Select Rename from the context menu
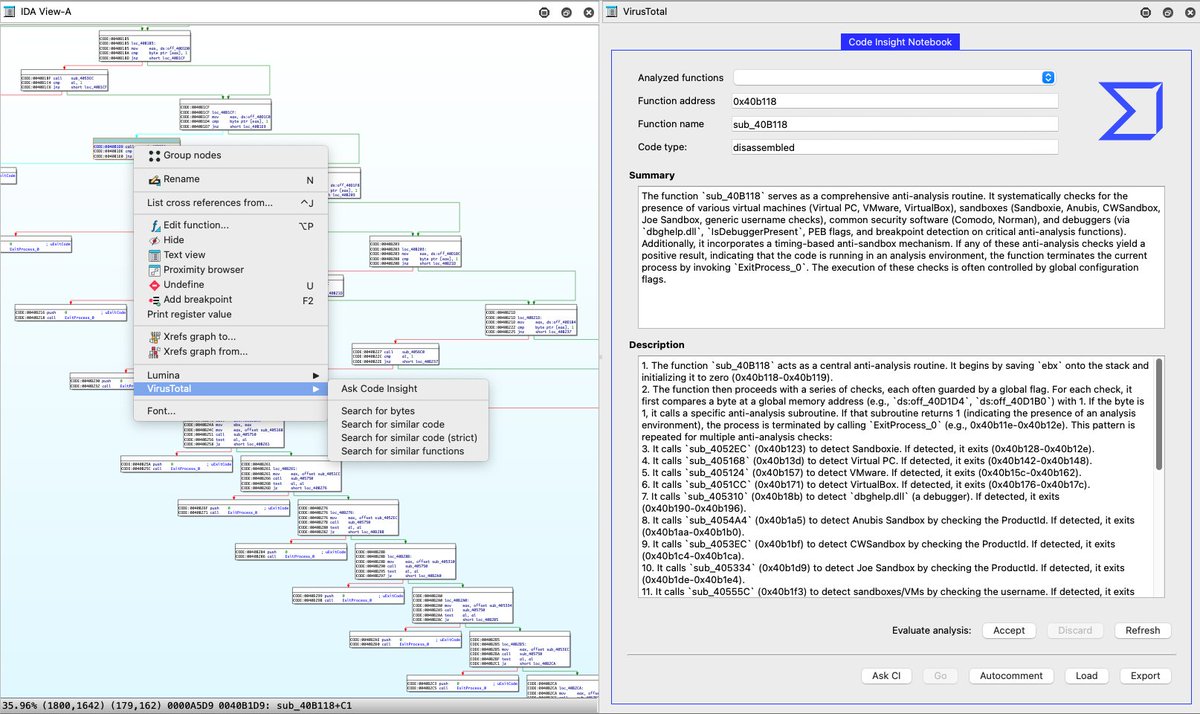Image resolution: width=1200 pixels, height=714 pixels. [231, 180]
